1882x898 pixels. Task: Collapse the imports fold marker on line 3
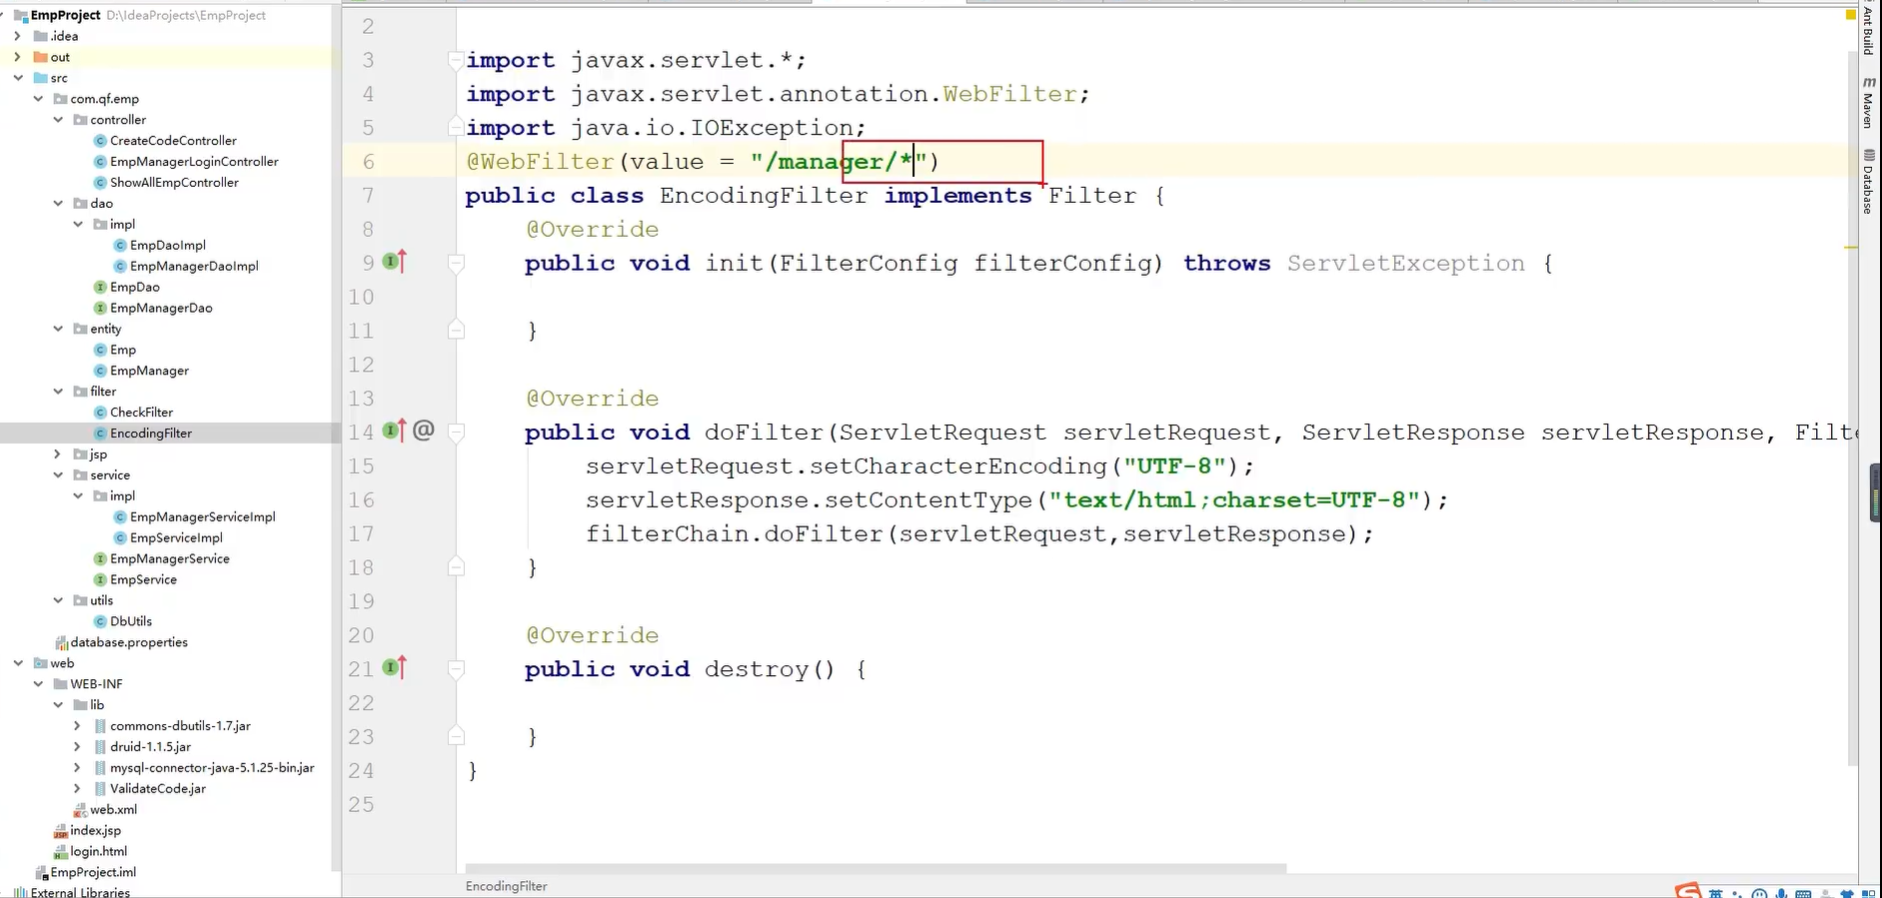pos(455,60)
